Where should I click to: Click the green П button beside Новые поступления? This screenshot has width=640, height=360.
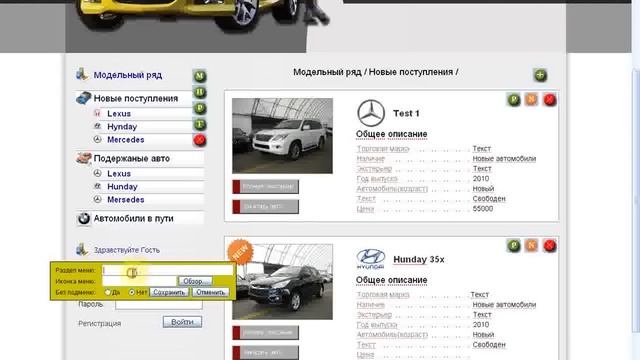pos(199,92)
